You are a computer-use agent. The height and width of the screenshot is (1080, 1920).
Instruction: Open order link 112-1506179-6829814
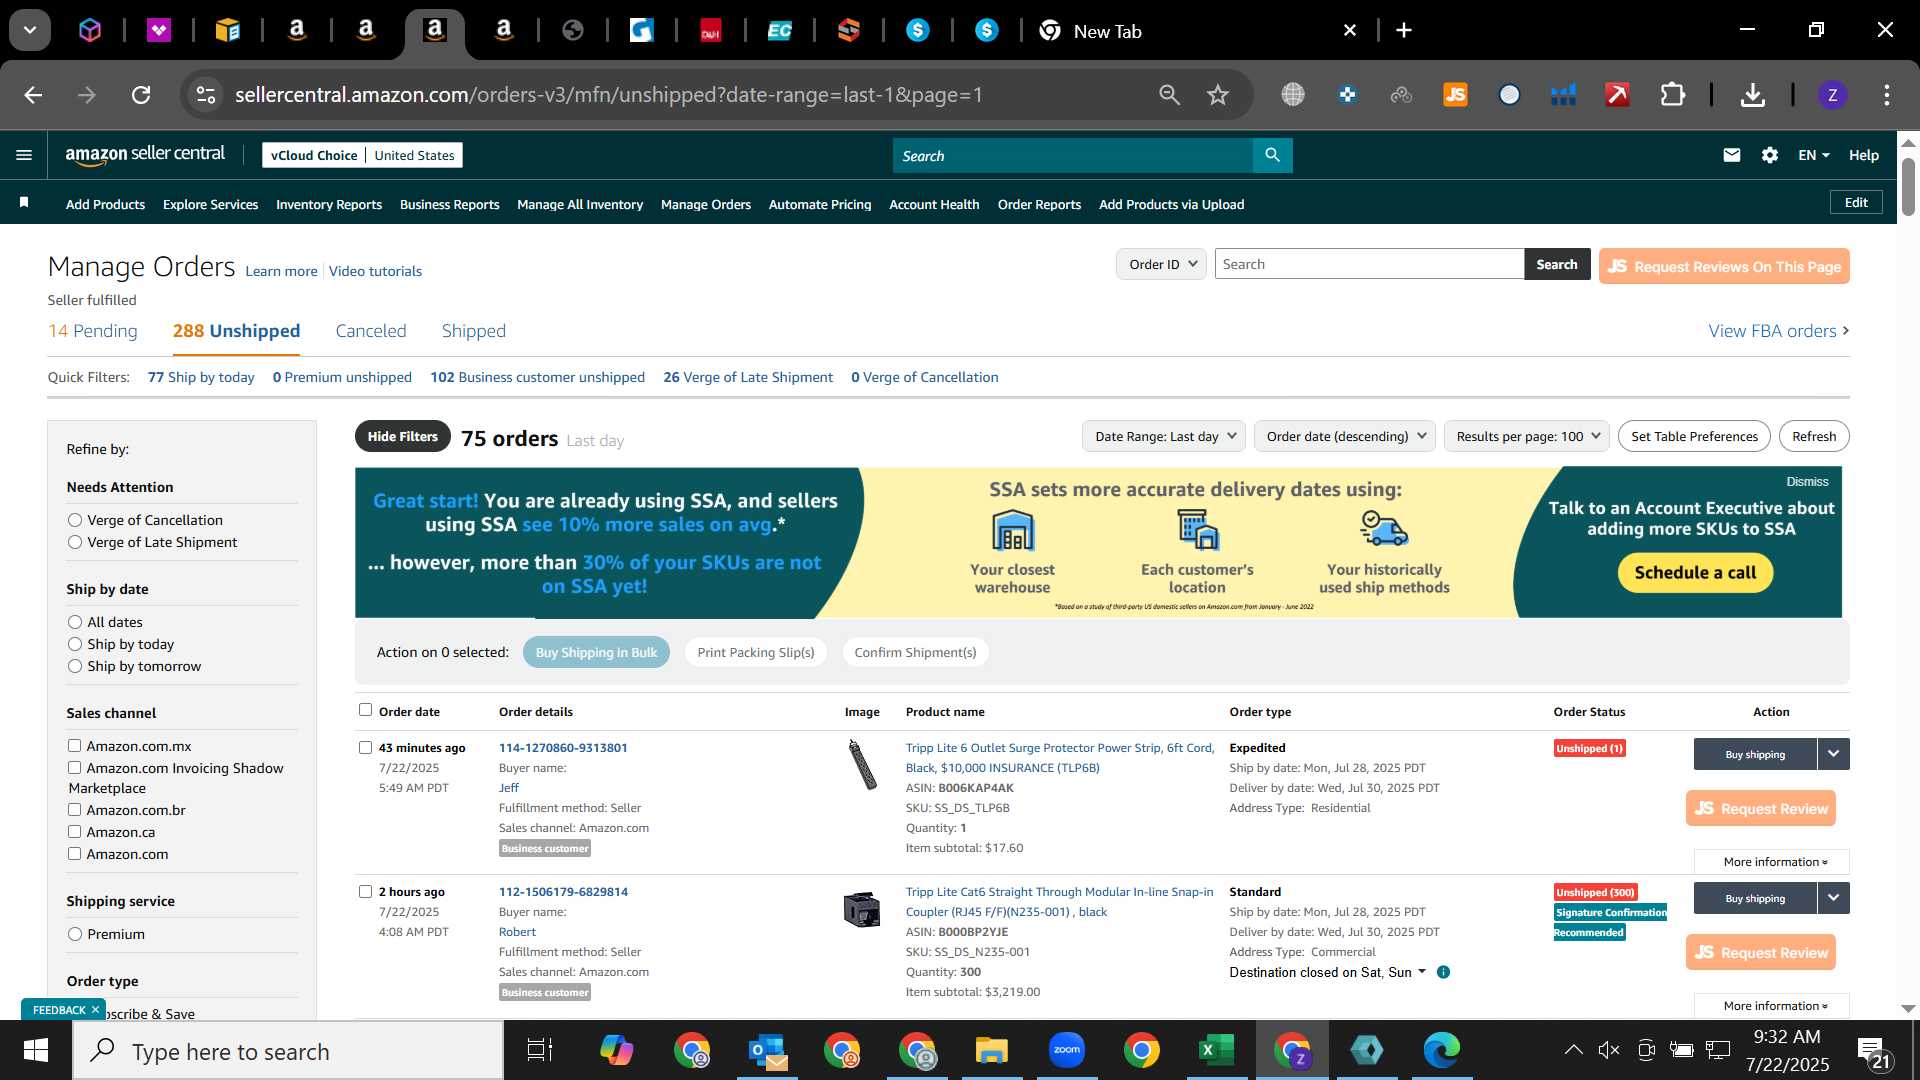[563, 892]
